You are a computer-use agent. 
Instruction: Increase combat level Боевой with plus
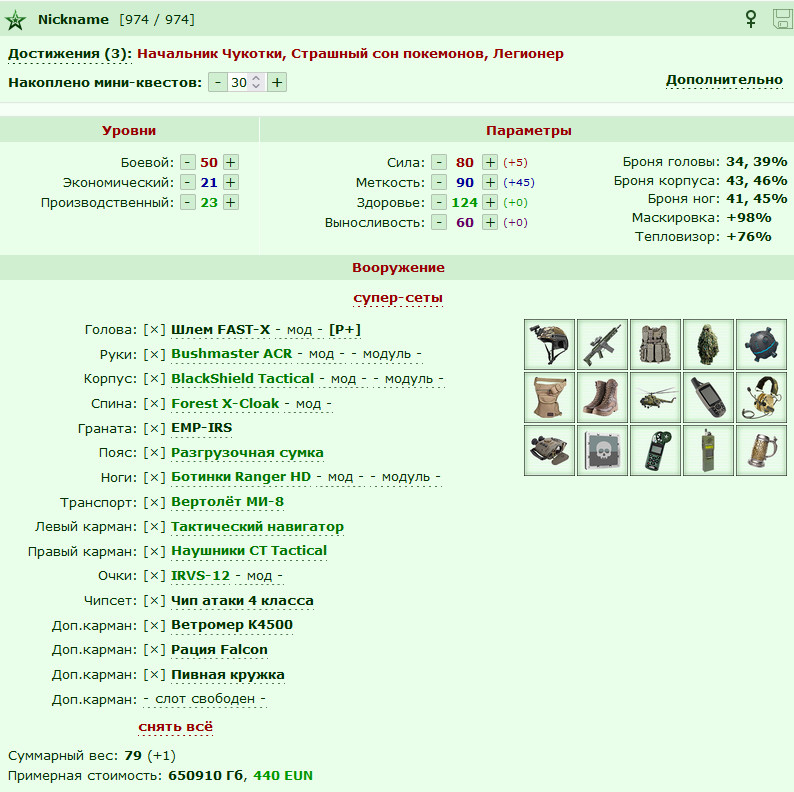tap(230, 163)
